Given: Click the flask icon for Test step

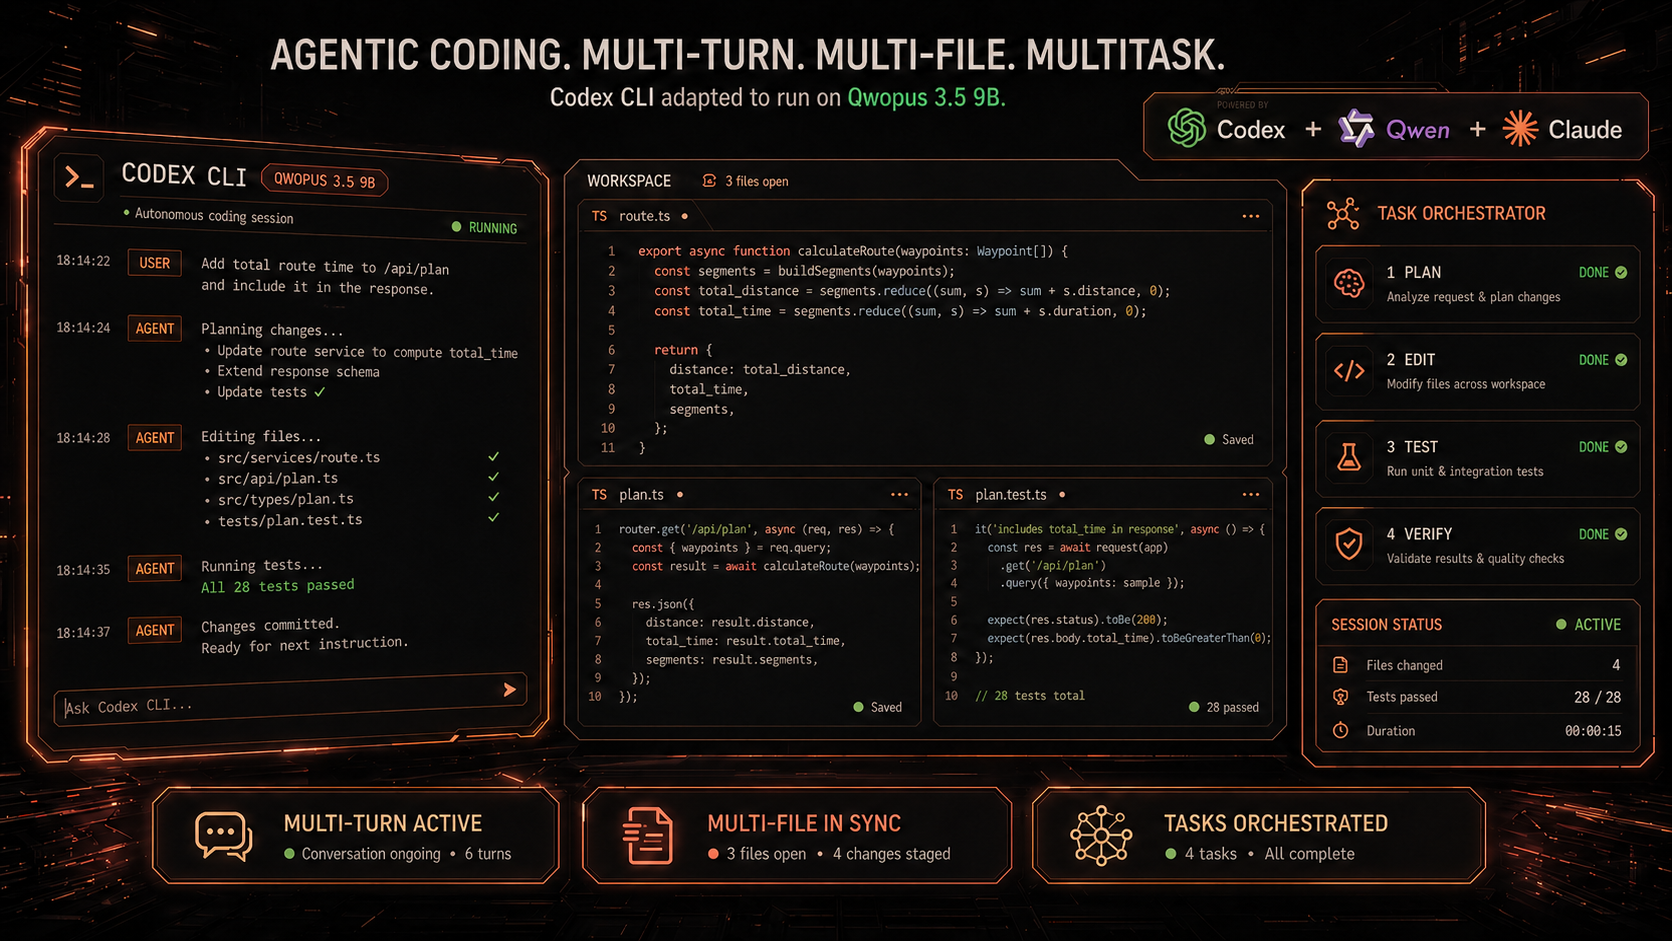Looking at the screenshot, I should tap(1349, 458).
